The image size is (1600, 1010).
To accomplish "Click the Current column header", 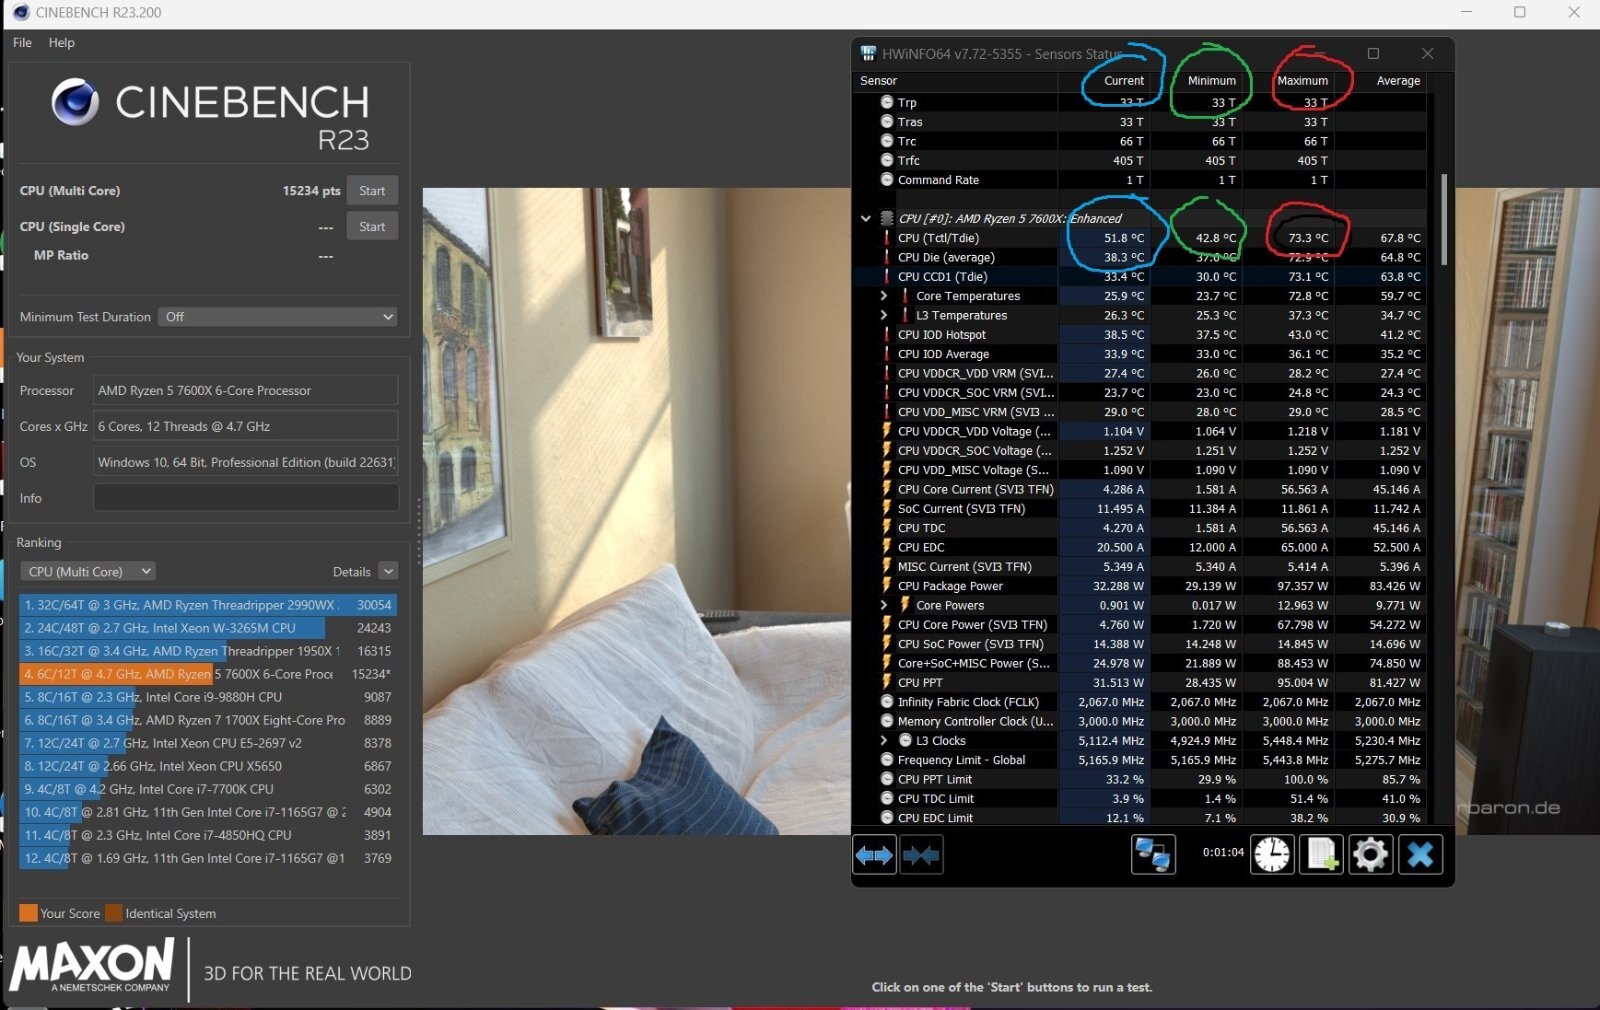I will (1124, 81).
